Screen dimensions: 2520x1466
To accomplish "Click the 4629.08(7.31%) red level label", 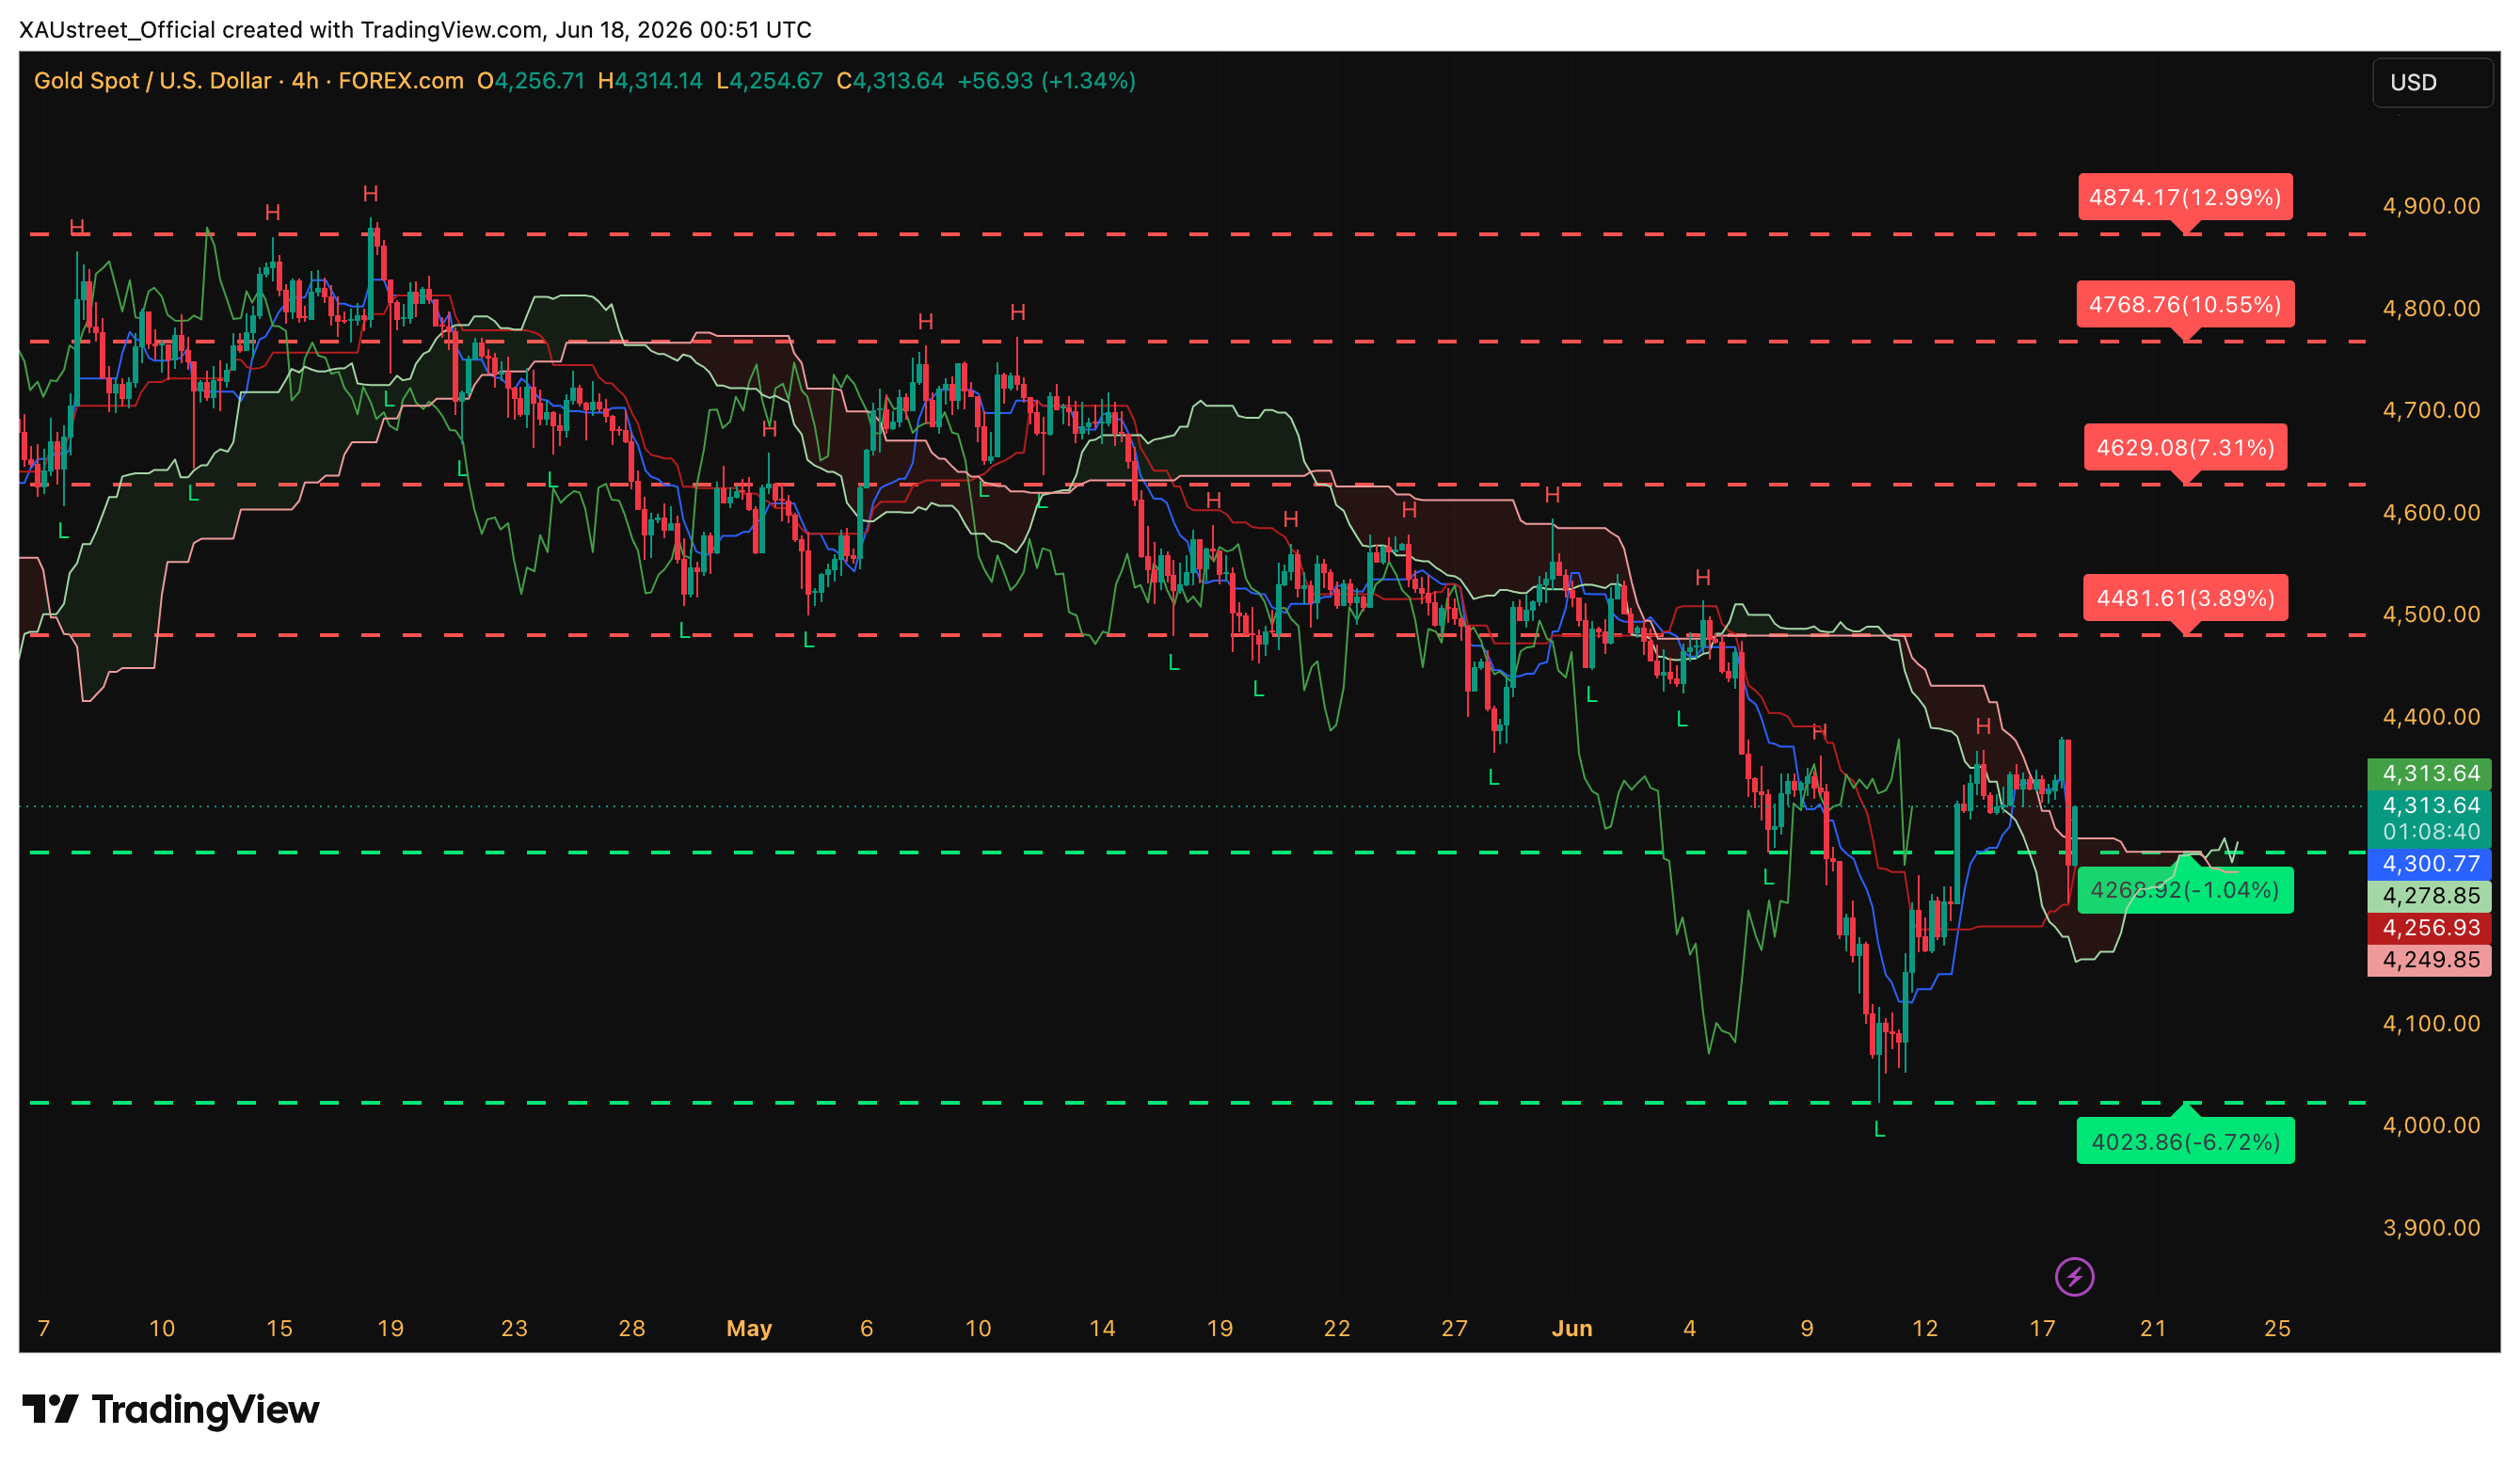I will [2185, 447].
